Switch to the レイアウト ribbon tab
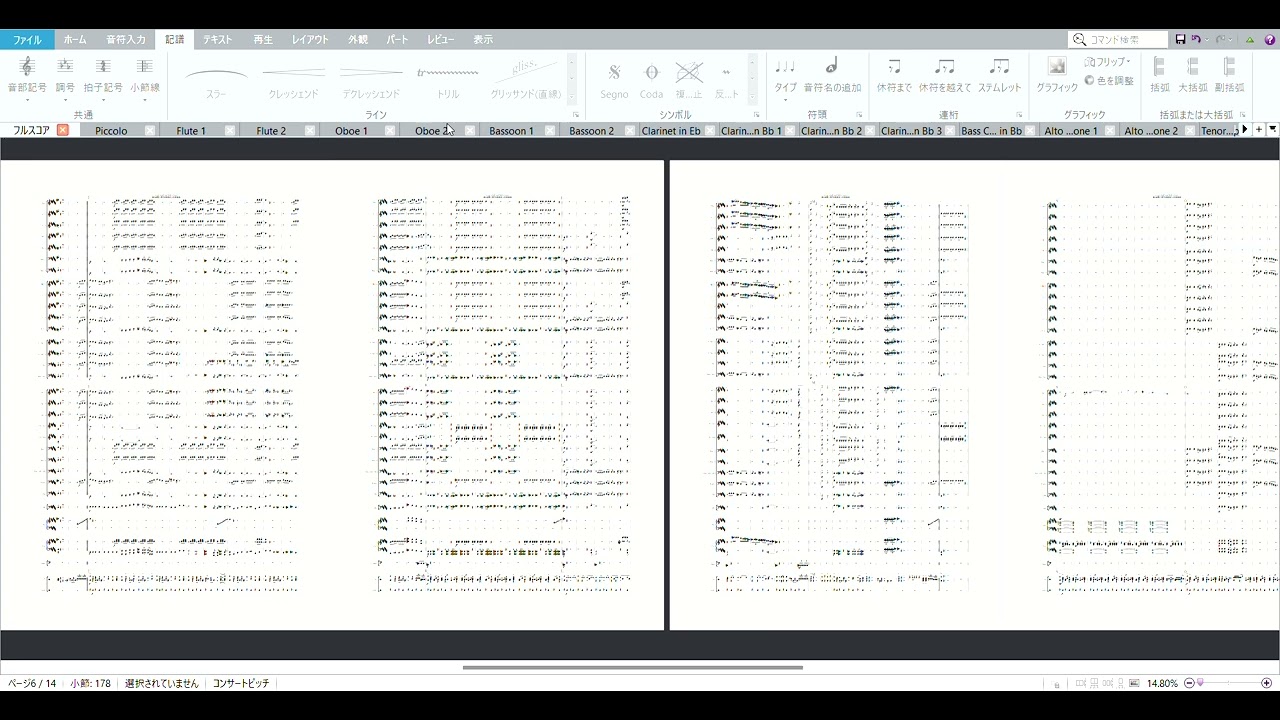1280x720 pixels. pyautogui.click(x=310, y=40)
